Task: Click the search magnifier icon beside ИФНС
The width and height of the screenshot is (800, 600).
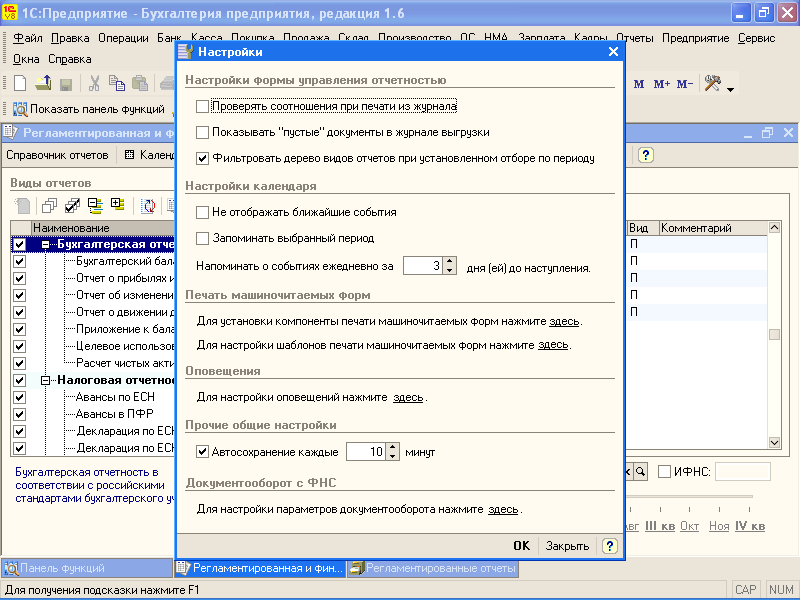Action: coord(640,471)
